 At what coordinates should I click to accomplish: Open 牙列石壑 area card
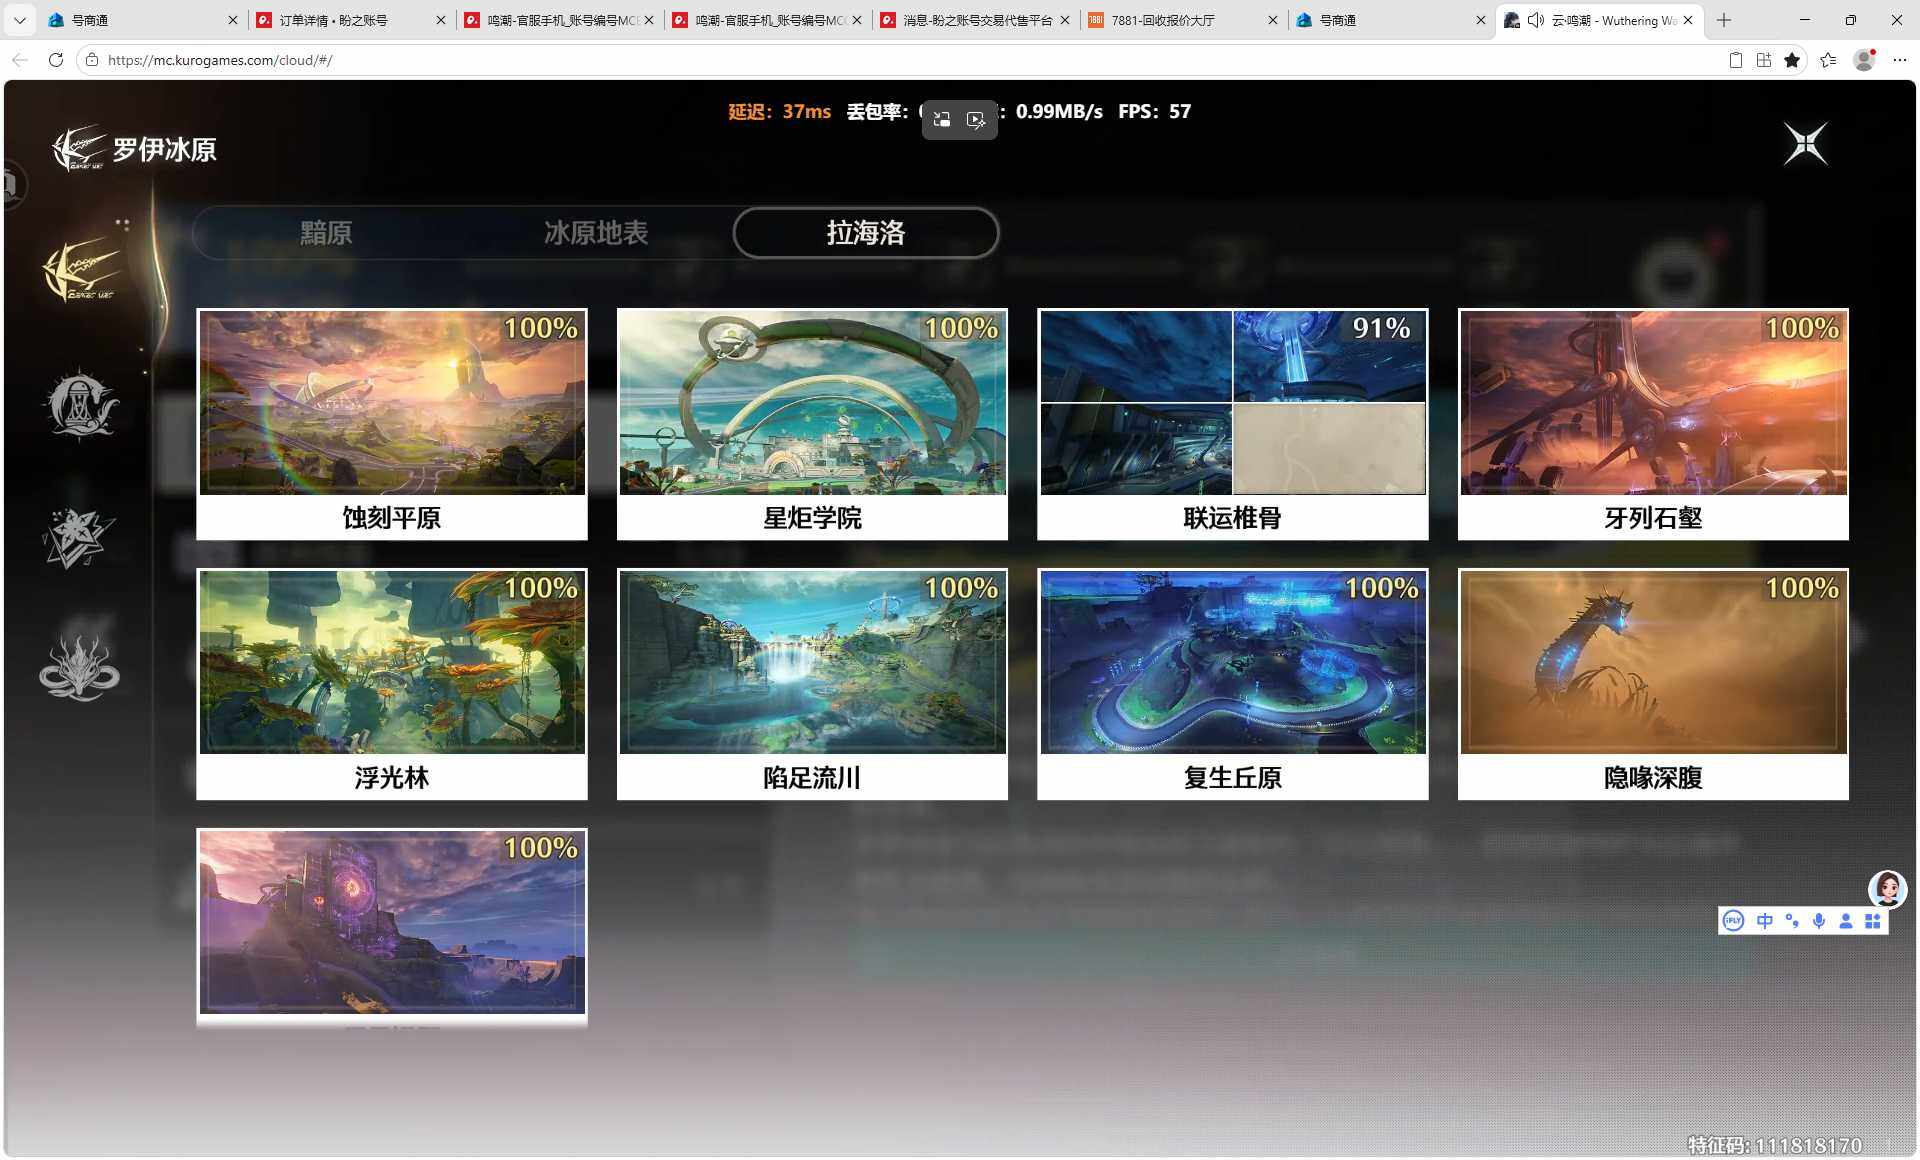tap(1653, 424)
